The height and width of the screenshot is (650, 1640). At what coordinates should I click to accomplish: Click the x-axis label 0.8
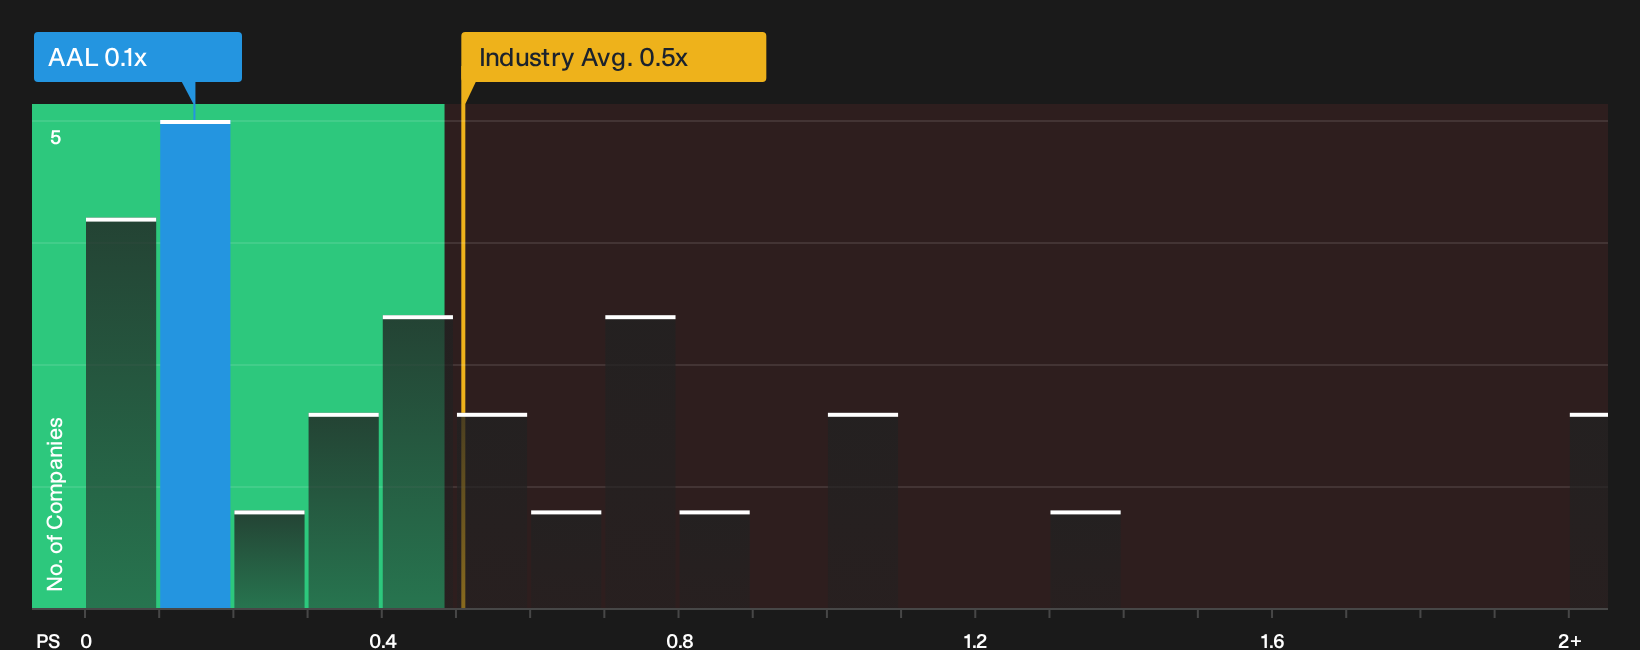(680, 641)
